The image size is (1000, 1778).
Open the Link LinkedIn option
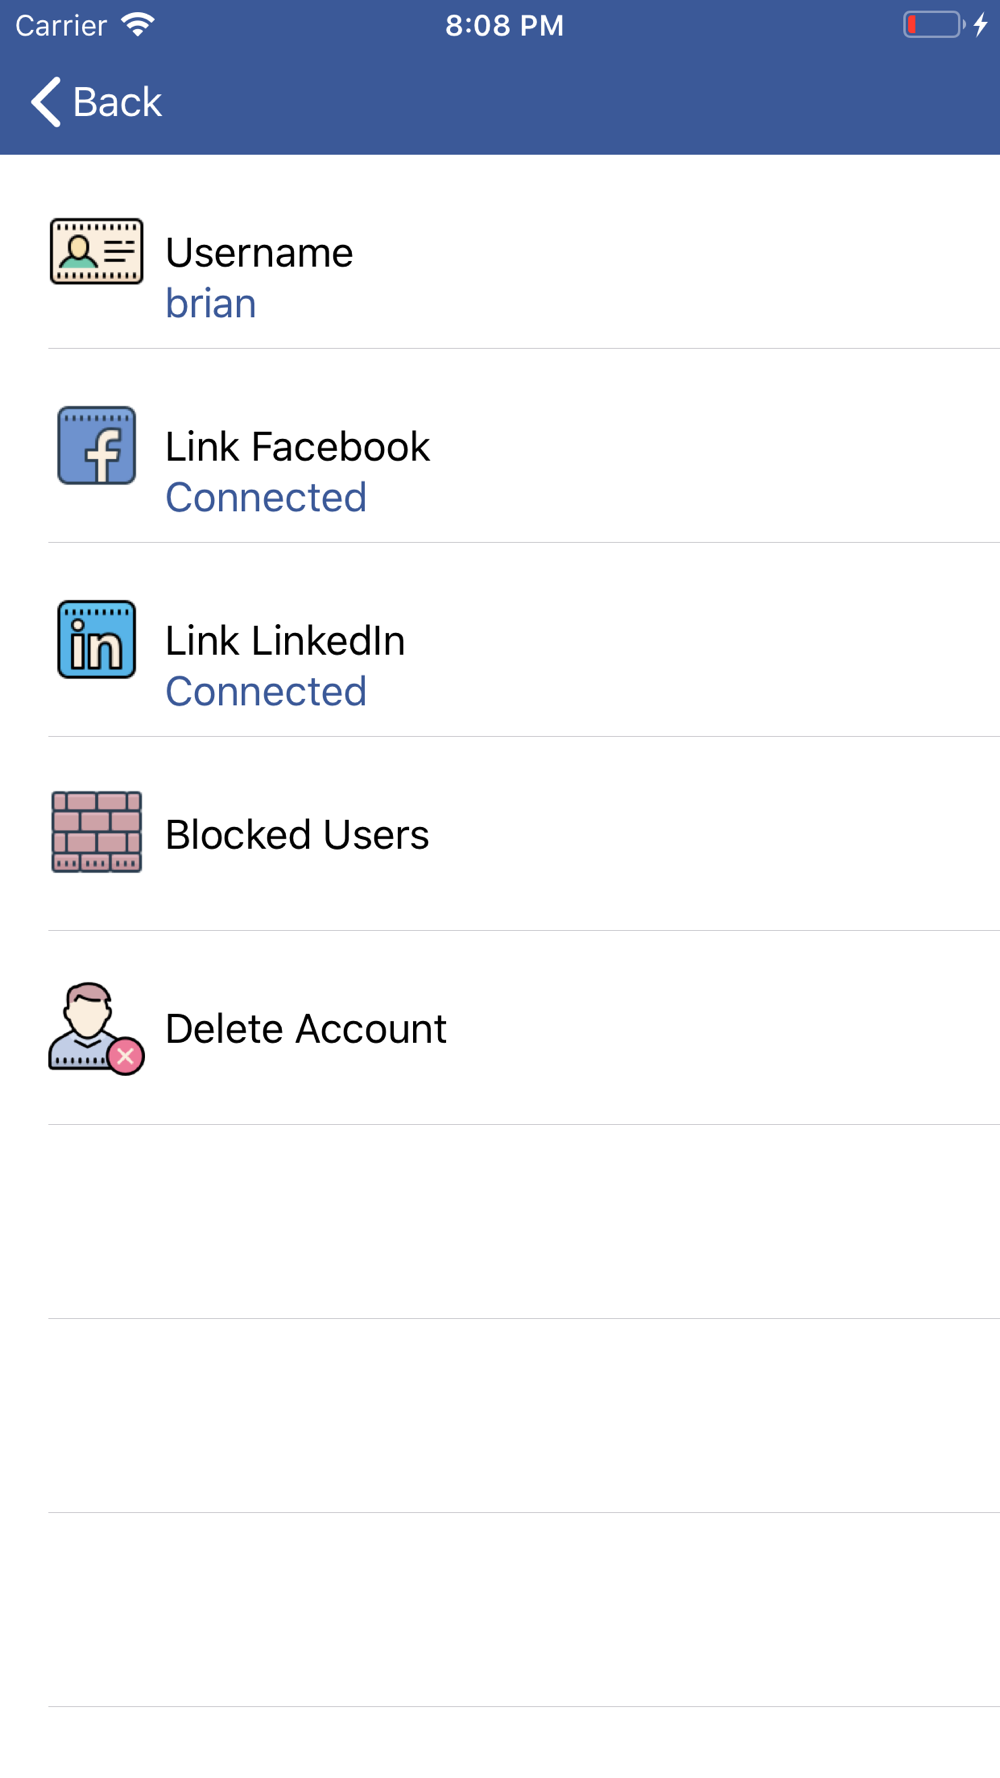point(500,640)
